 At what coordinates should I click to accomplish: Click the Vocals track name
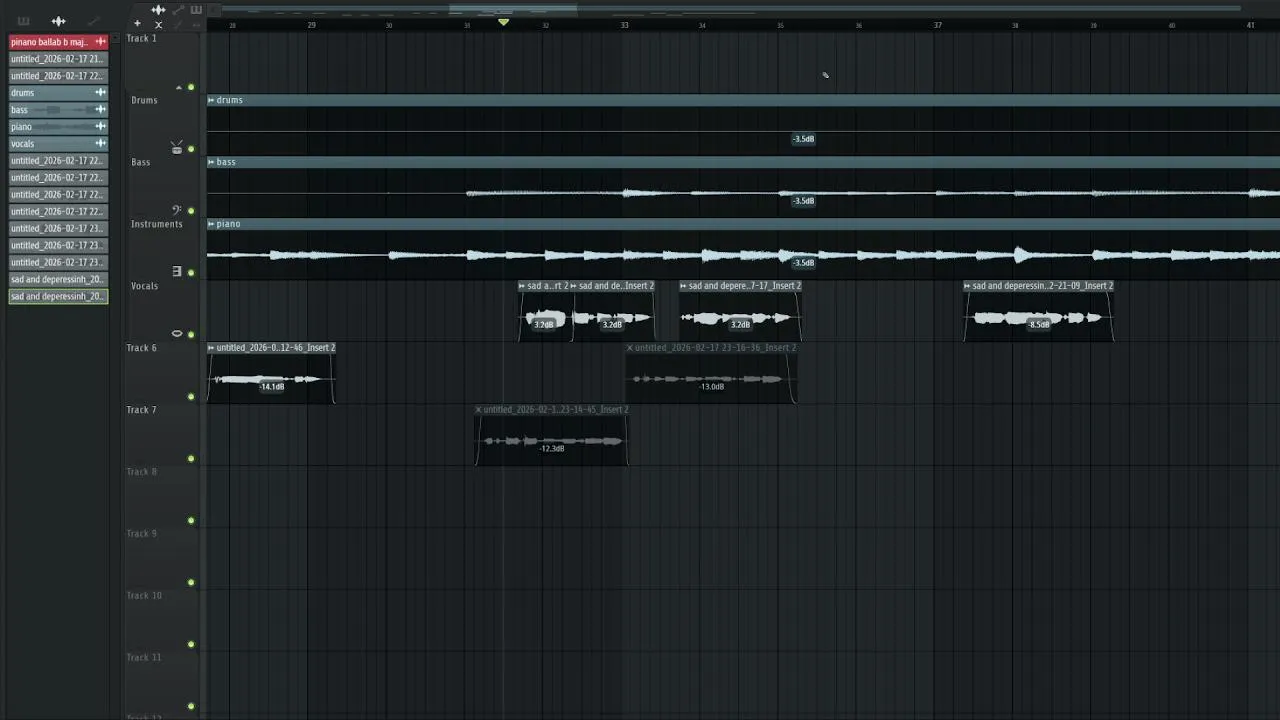[144, 286]
